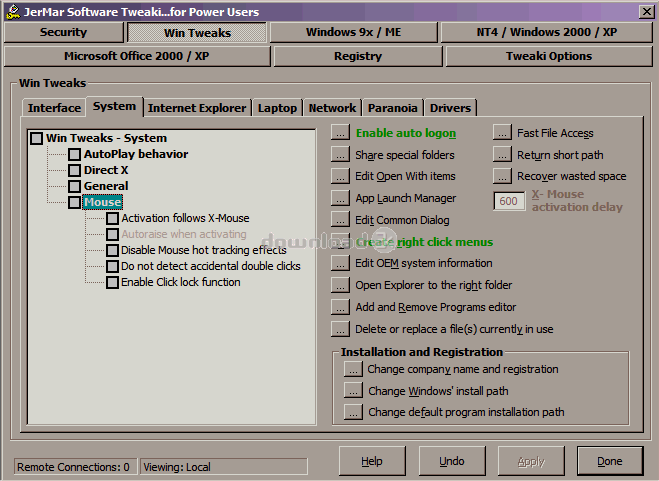The image size is (659, 481).
Task: Open the Windows 9x / ME tab
Action: (353, 32)
